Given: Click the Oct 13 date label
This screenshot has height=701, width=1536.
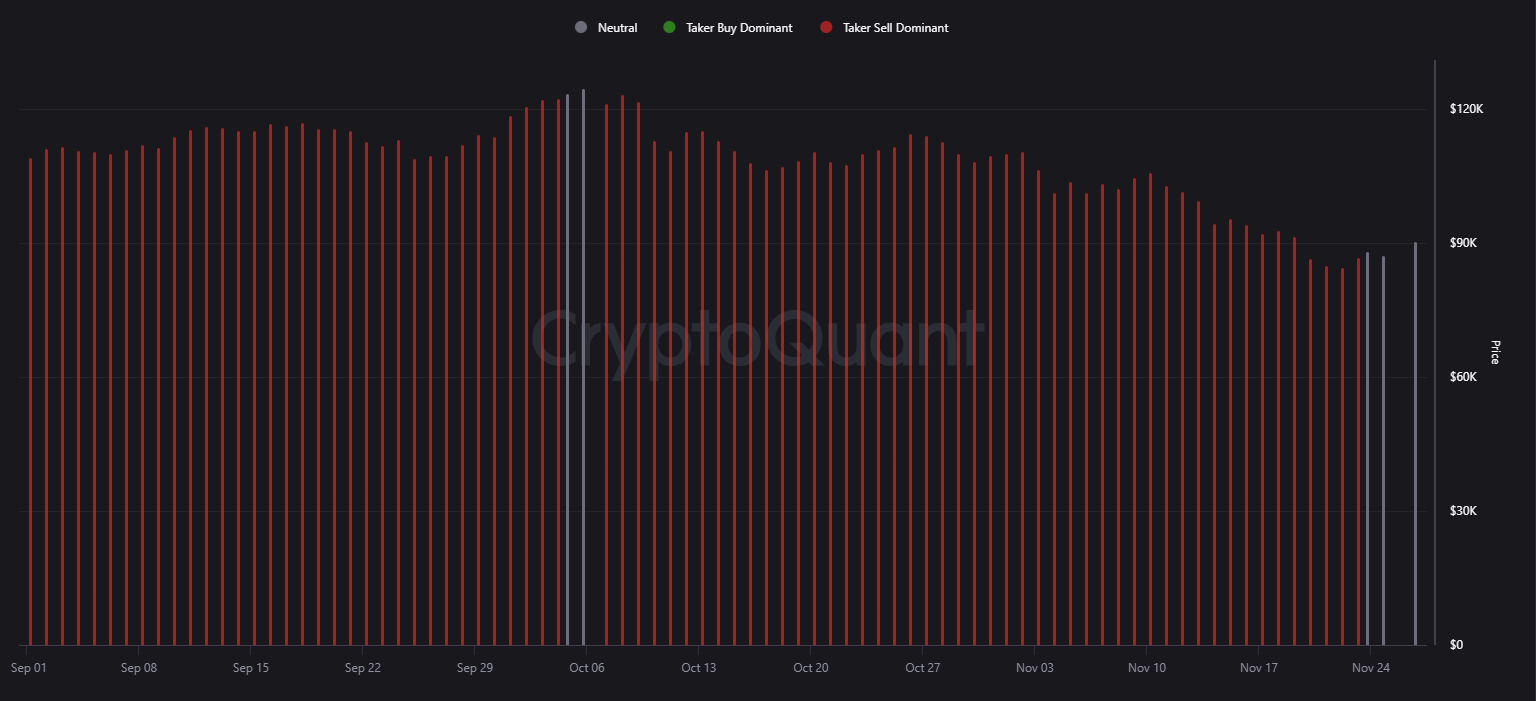Looking at the screenshot, I should click(x=698, y=668).
